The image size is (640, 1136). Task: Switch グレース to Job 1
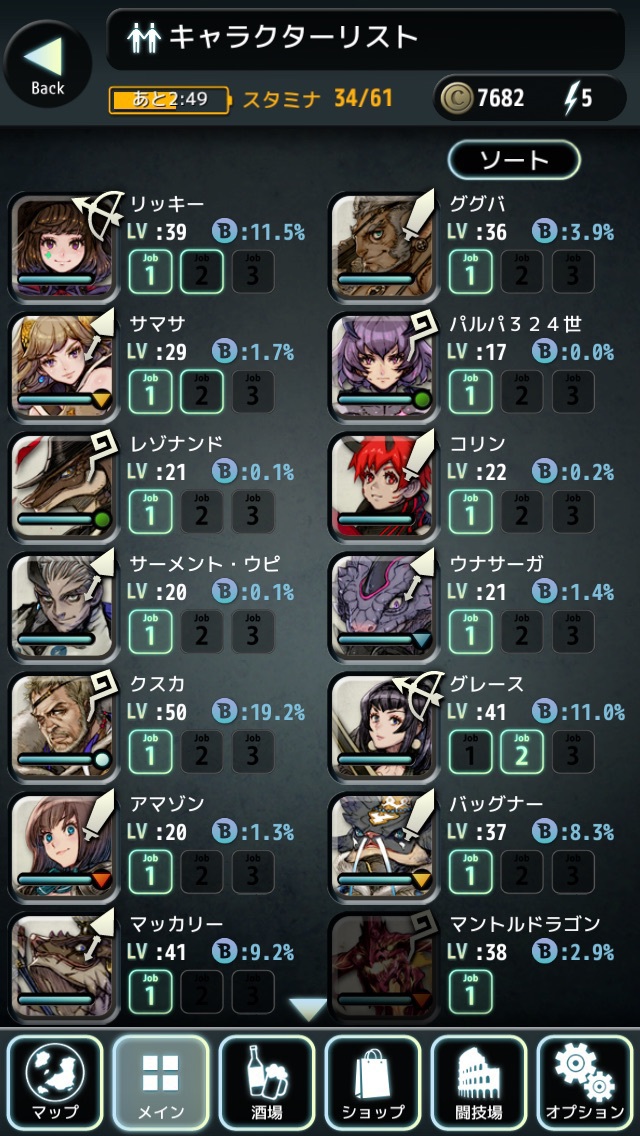(470, 752)
